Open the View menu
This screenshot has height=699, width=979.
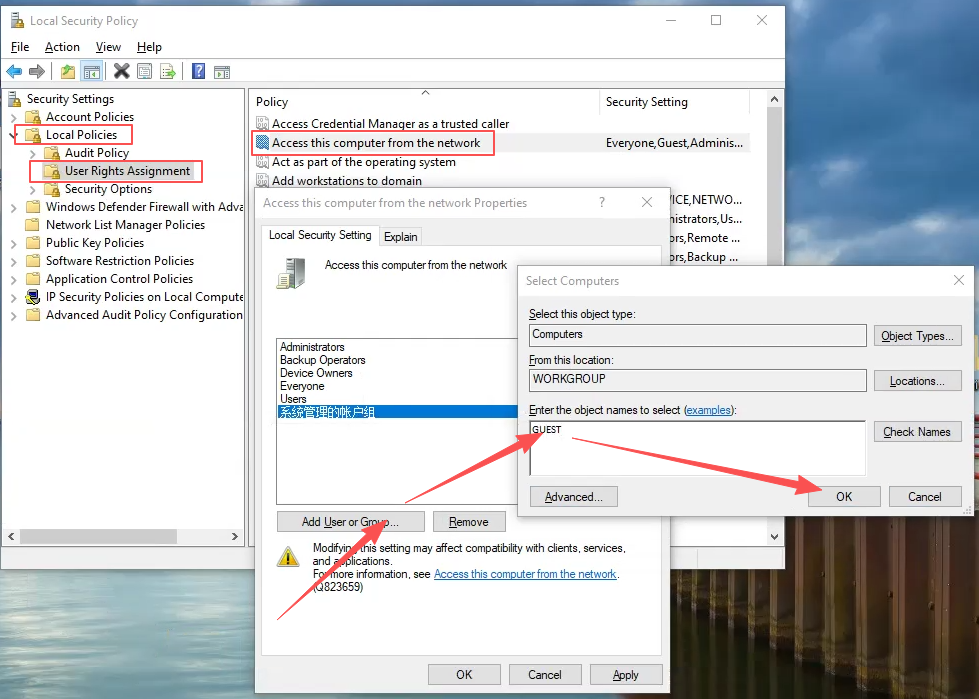coord(108,47)
